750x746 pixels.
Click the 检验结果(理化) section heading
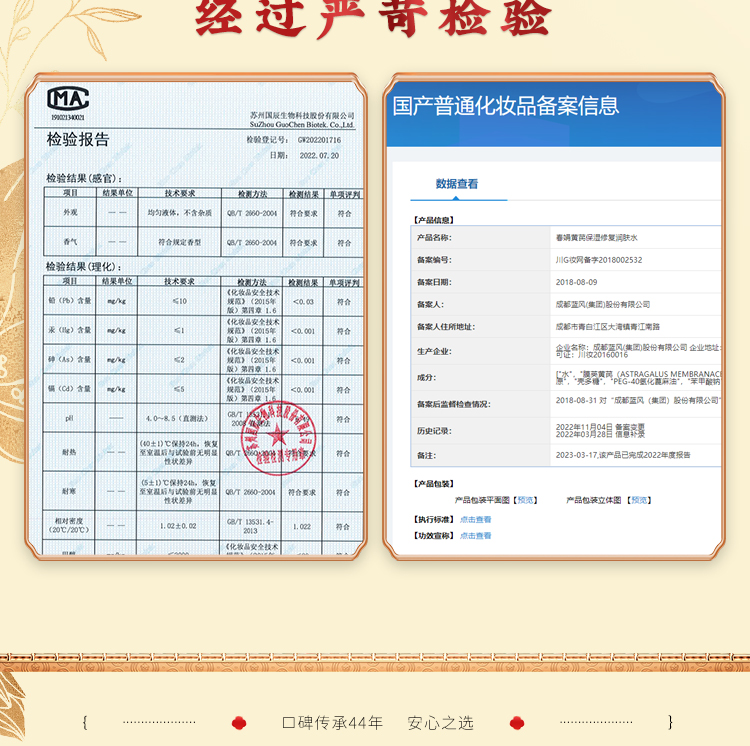(84, 267)
